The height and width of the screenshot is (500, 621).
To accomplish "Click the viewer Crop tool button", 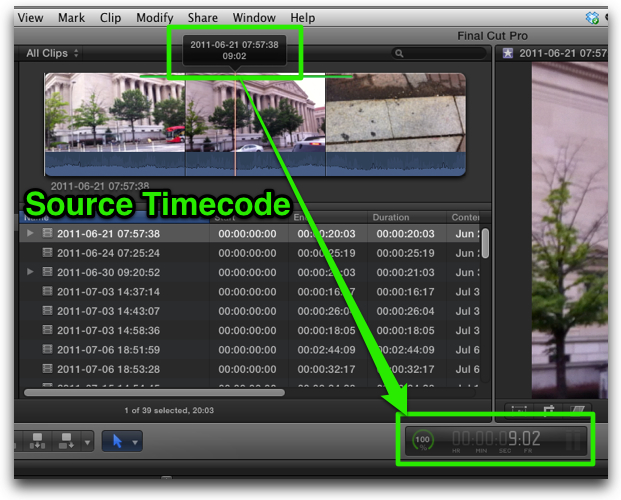I will (x=549, y=409).
